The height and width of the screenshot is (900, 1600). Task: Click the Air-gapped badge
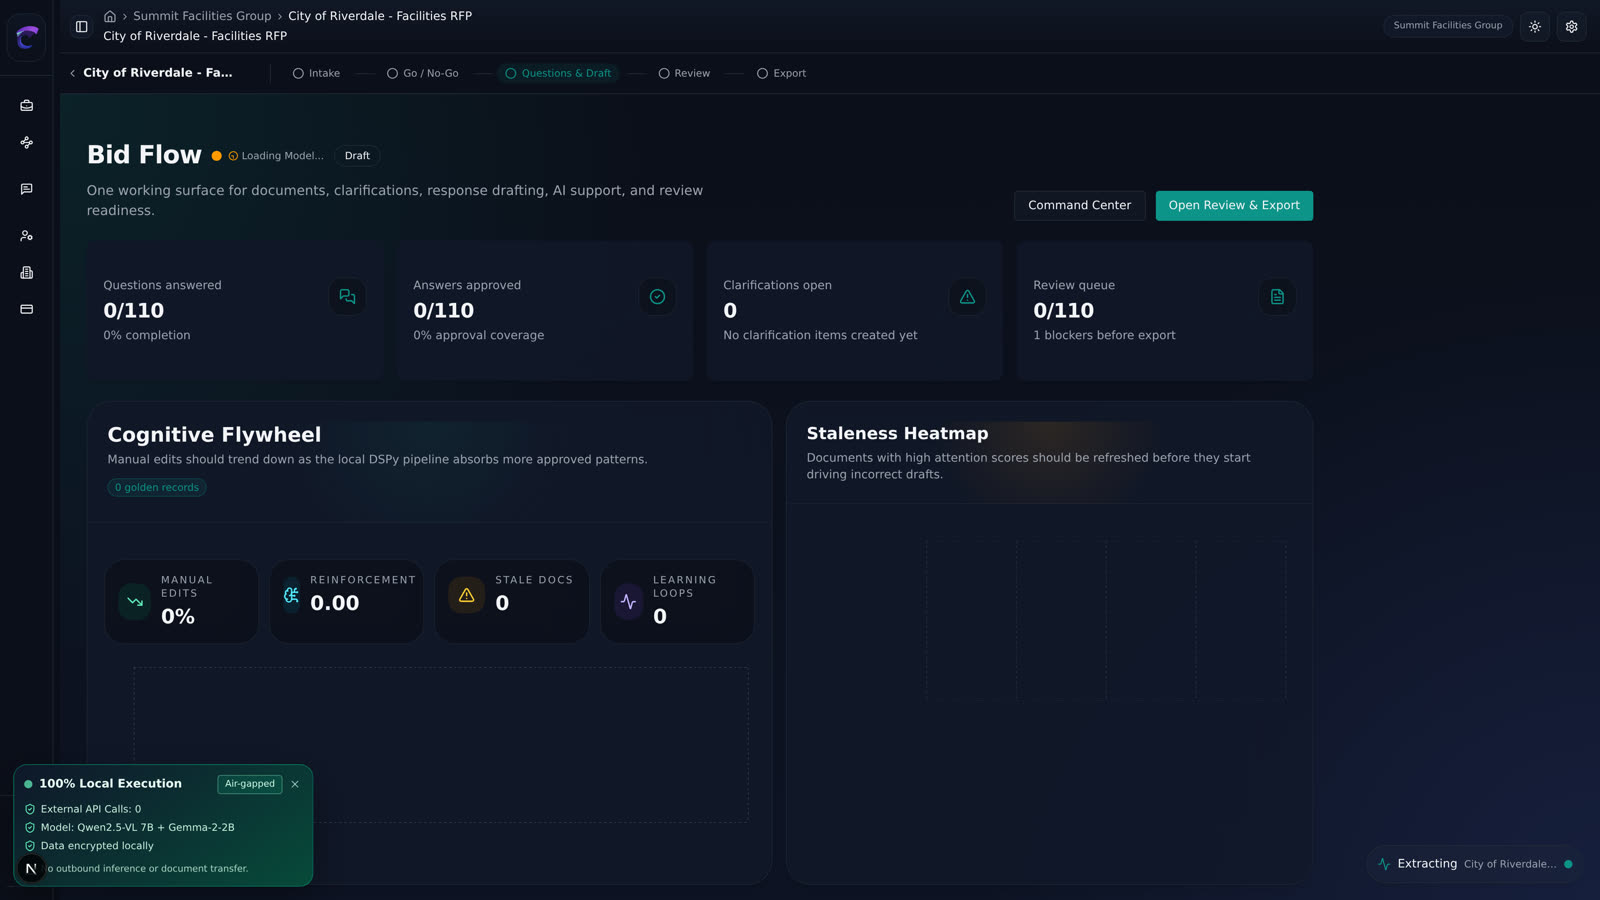pos(250,784)
